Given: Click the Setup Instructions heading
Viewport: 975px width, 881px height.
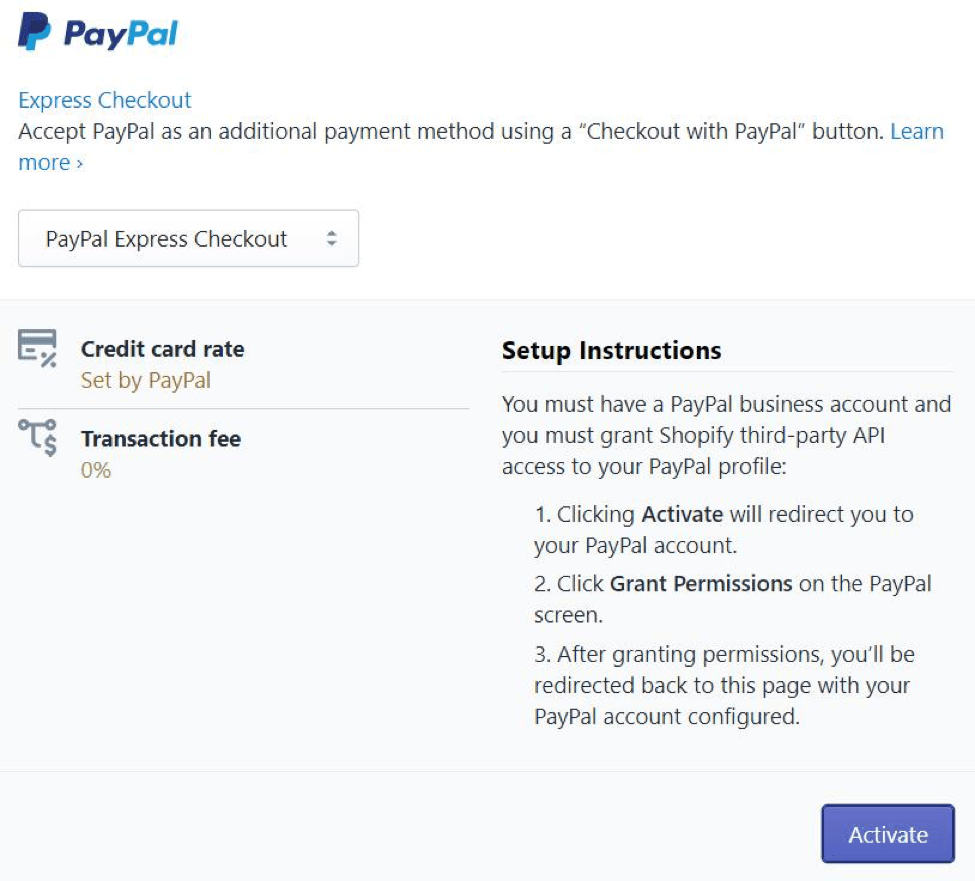Looking at the screenshot, I should pos(611,351).
